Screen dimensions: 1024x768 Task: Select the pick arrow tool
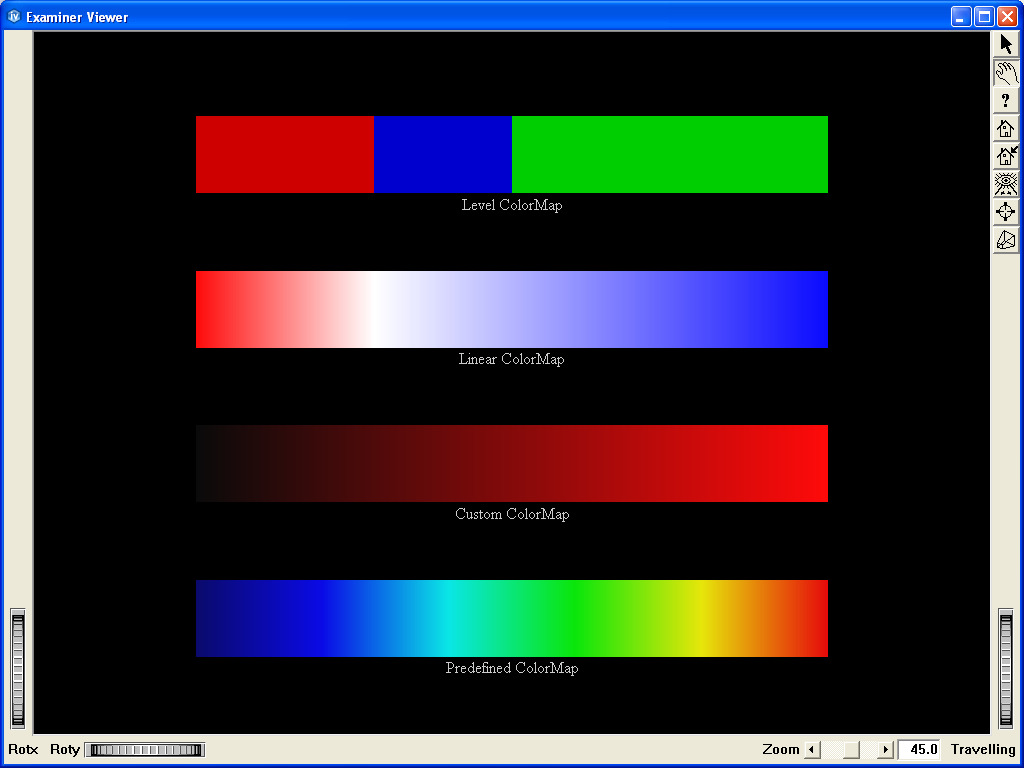(x=1006, y=44)
